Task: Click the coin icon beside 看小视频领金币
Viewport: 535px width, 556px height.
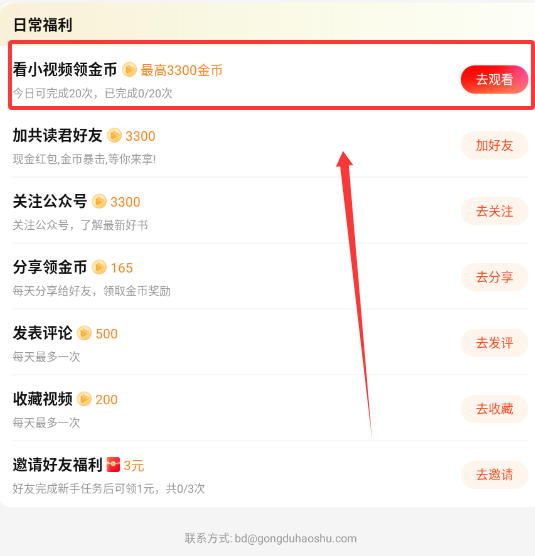Action: click(129, 70)
